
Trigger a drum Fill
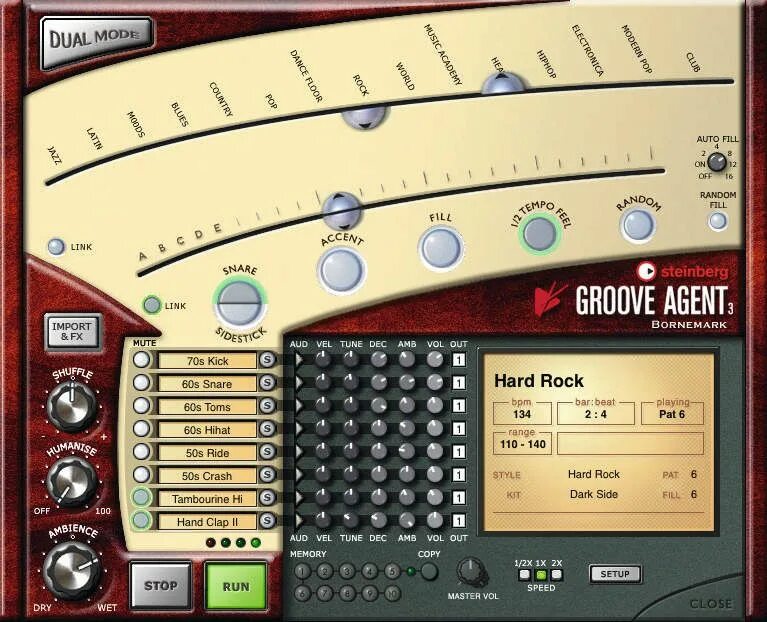(x=441, y=247)
